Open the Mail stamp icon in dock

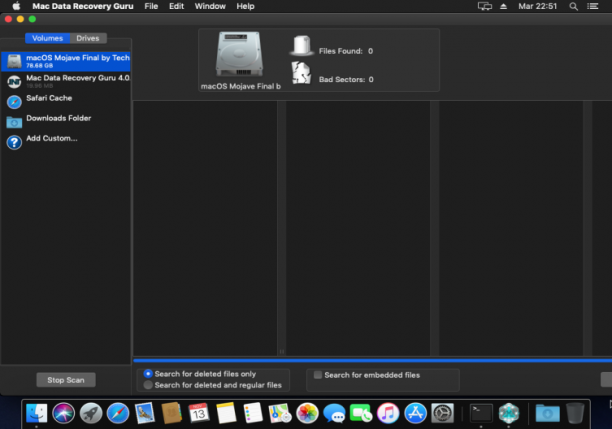pyautogui.click(x=145, y=413)
